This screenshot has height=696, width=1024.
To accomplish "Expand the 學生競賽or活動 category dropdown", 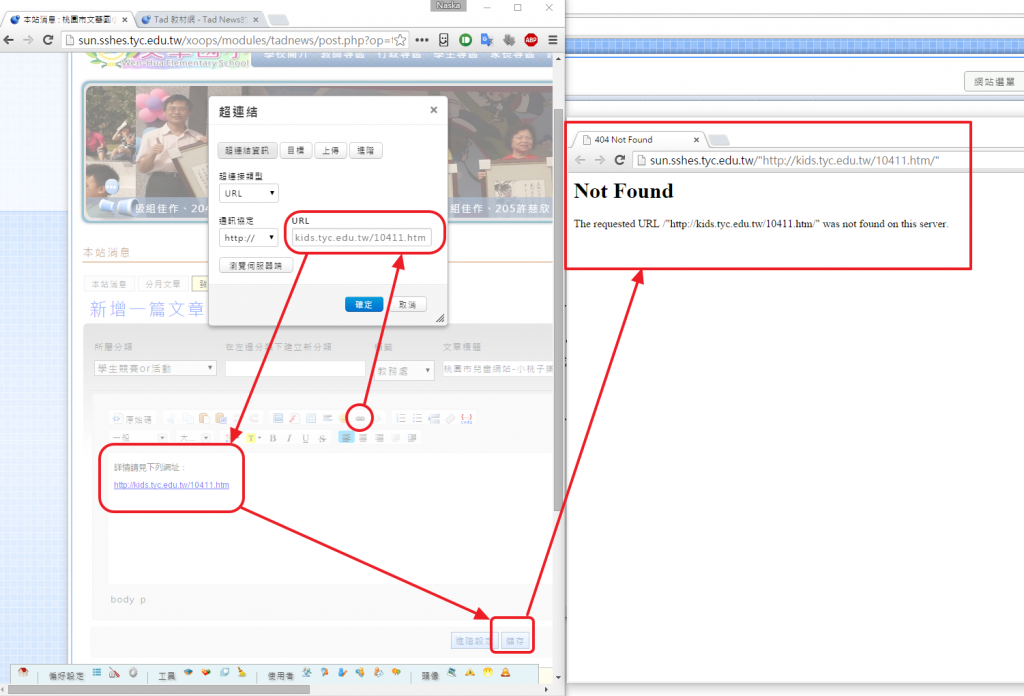I will [154, 368].
